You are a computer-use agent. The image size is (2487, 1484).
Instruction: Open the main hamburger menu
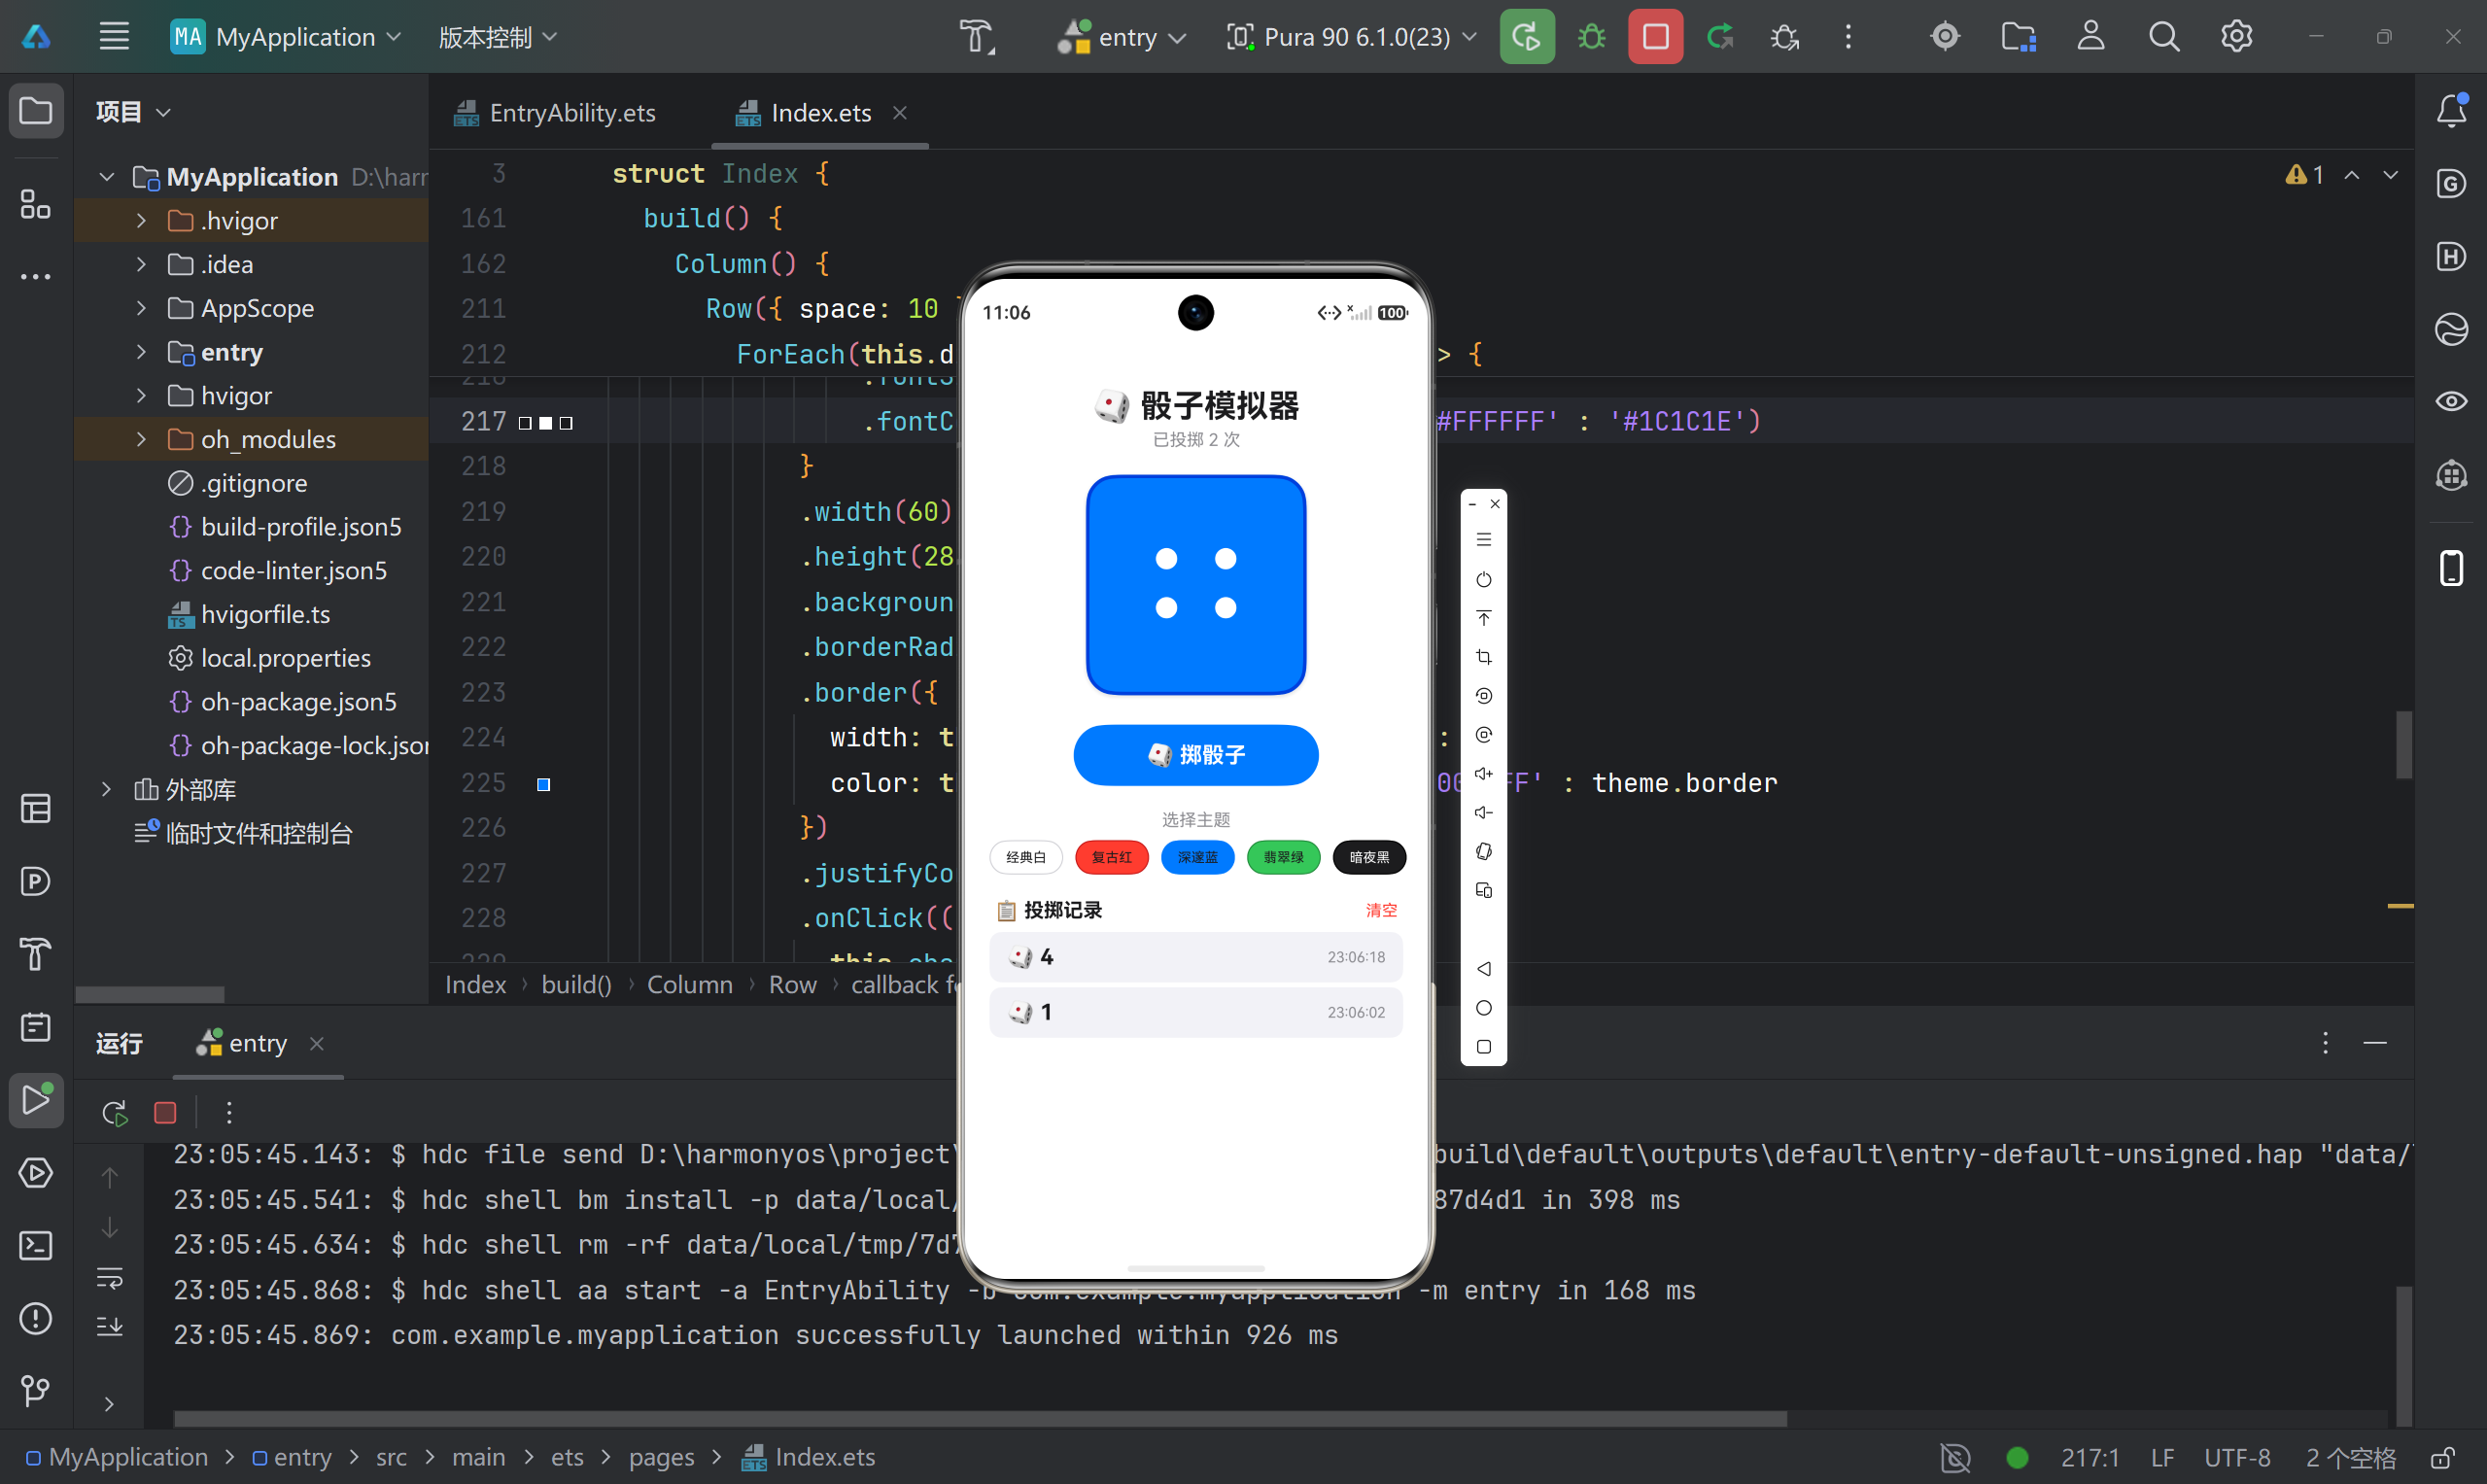[114, 37]
